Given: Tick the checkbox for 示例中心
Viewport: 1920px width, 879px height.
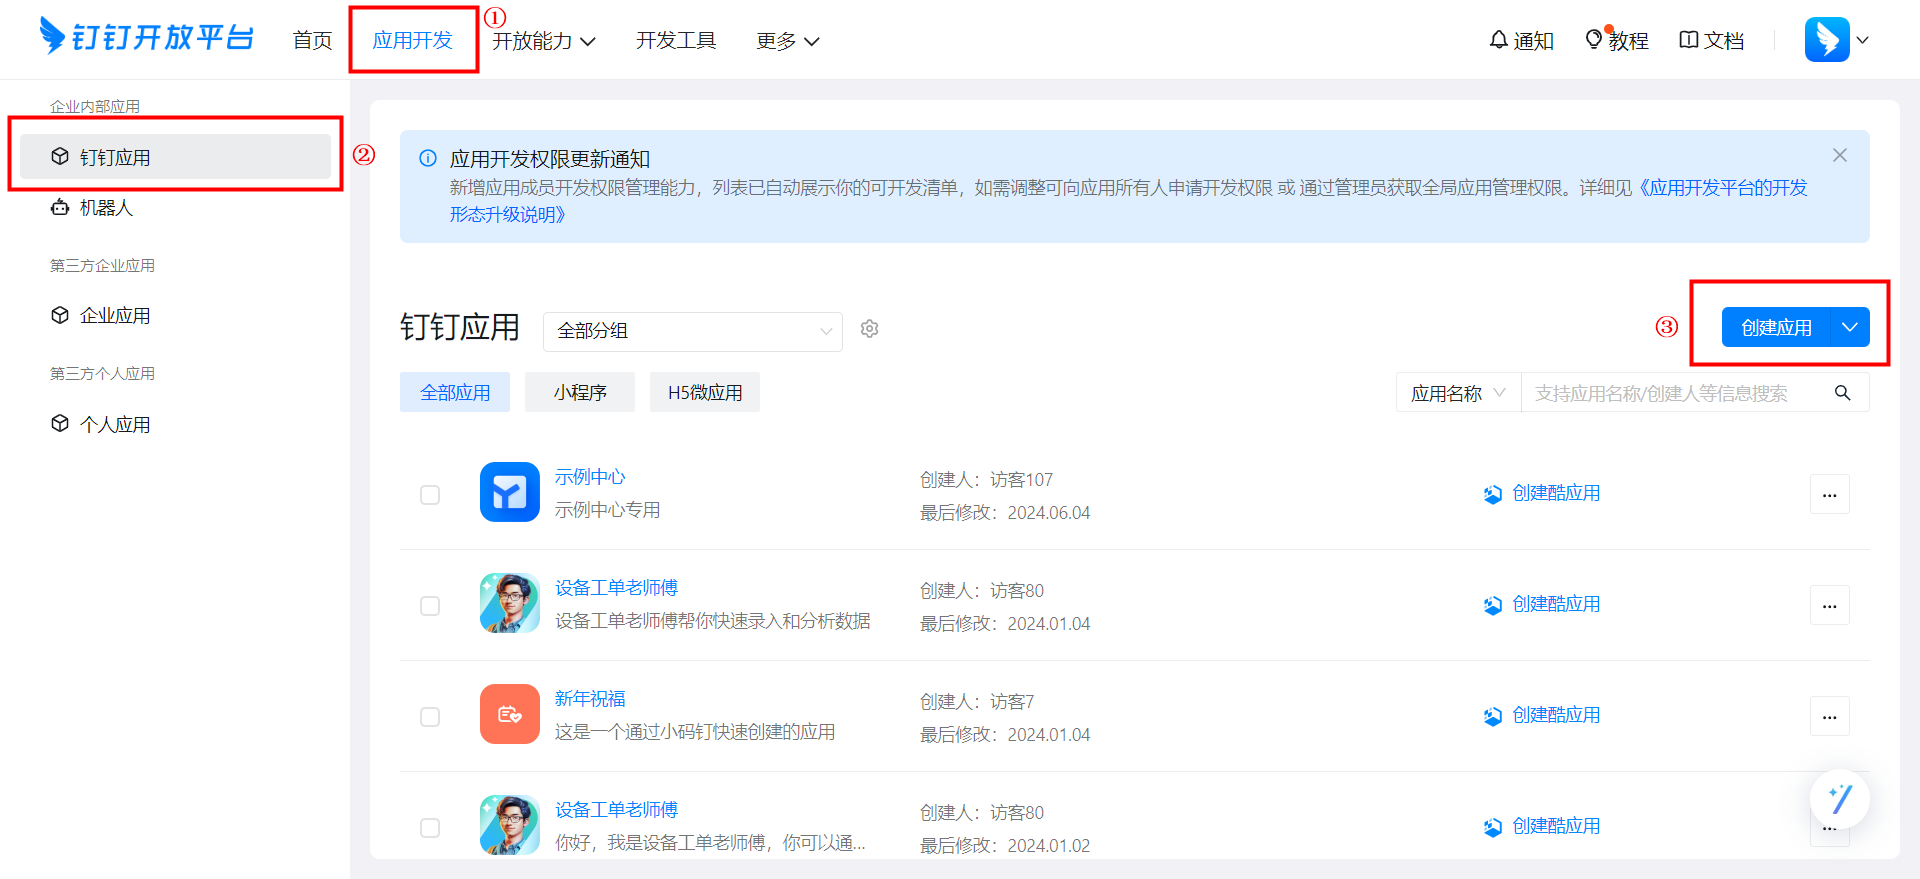Looking at the screenshot, I should 430,495.
